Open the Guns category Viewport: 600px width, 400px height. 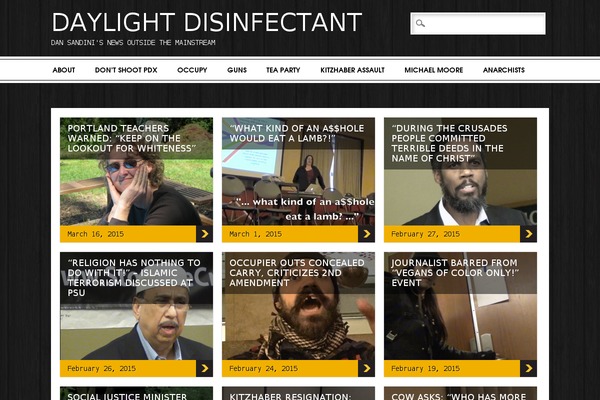point(237,70)
